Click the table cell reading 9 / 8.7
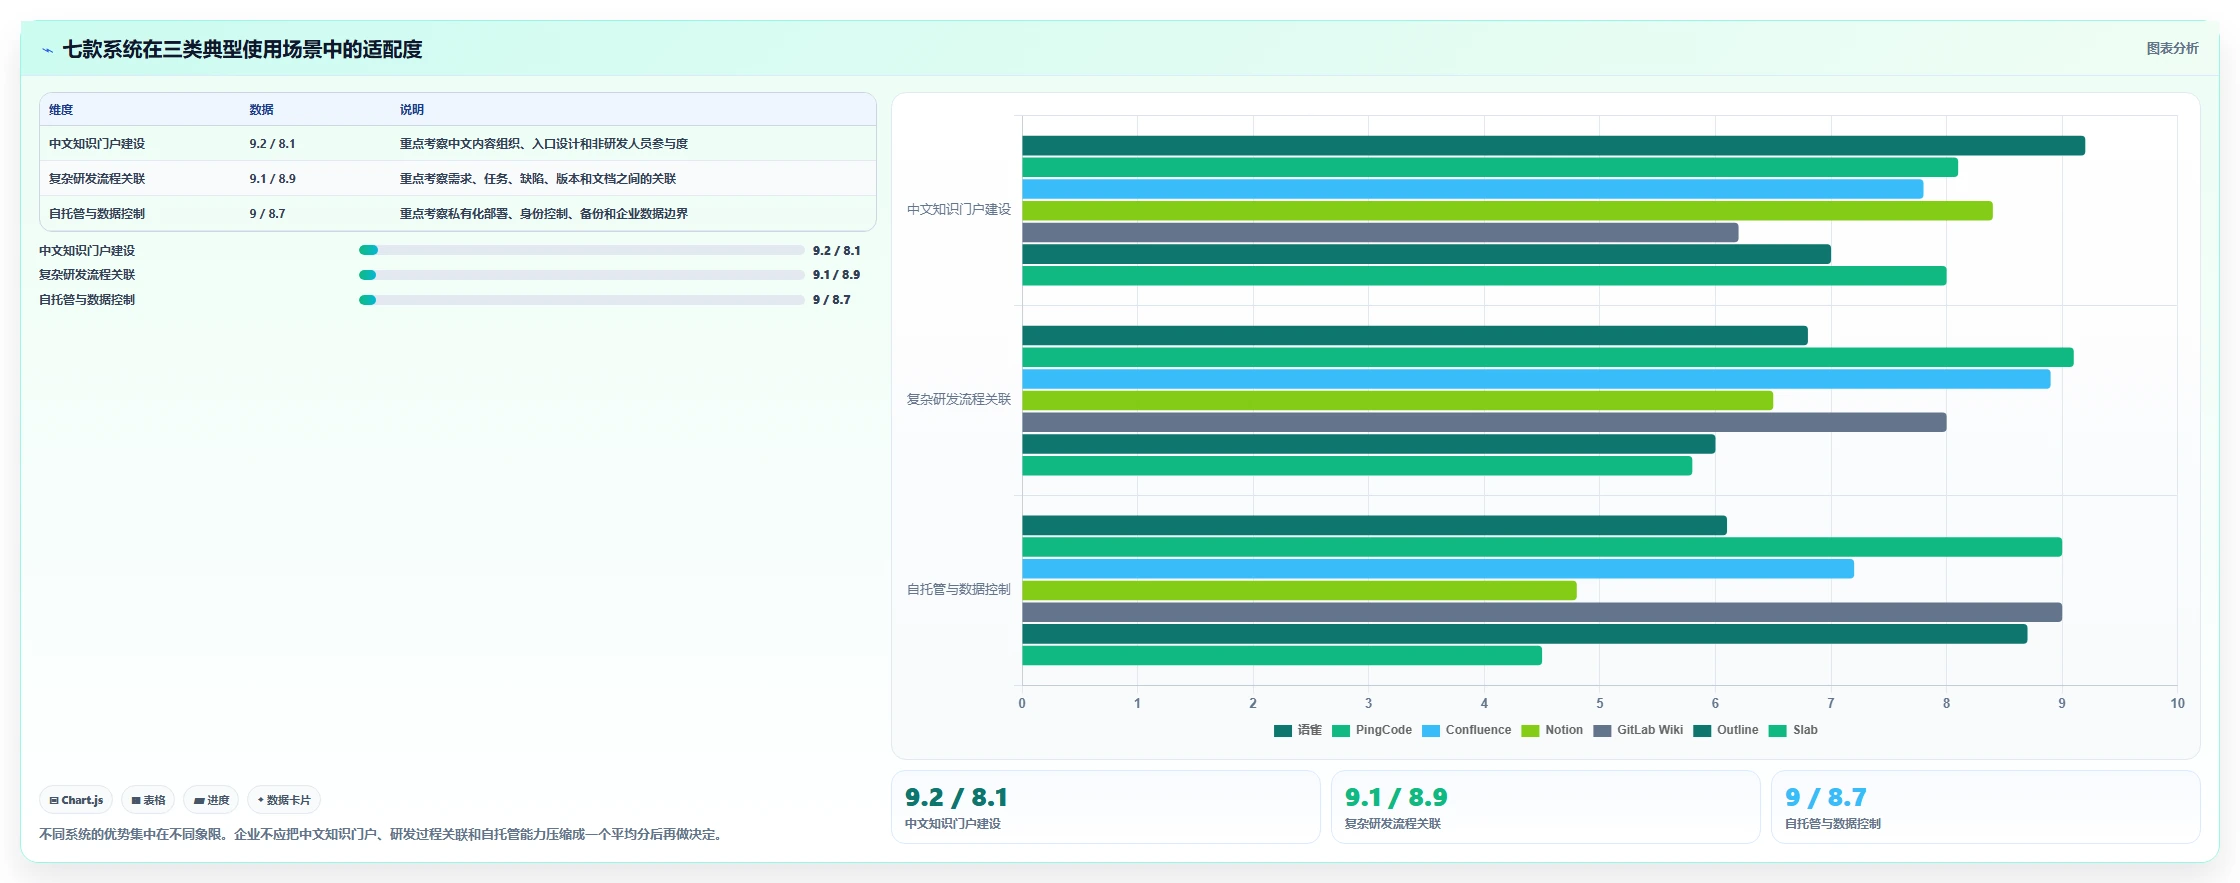2240x883 pixels. (267, 214)
